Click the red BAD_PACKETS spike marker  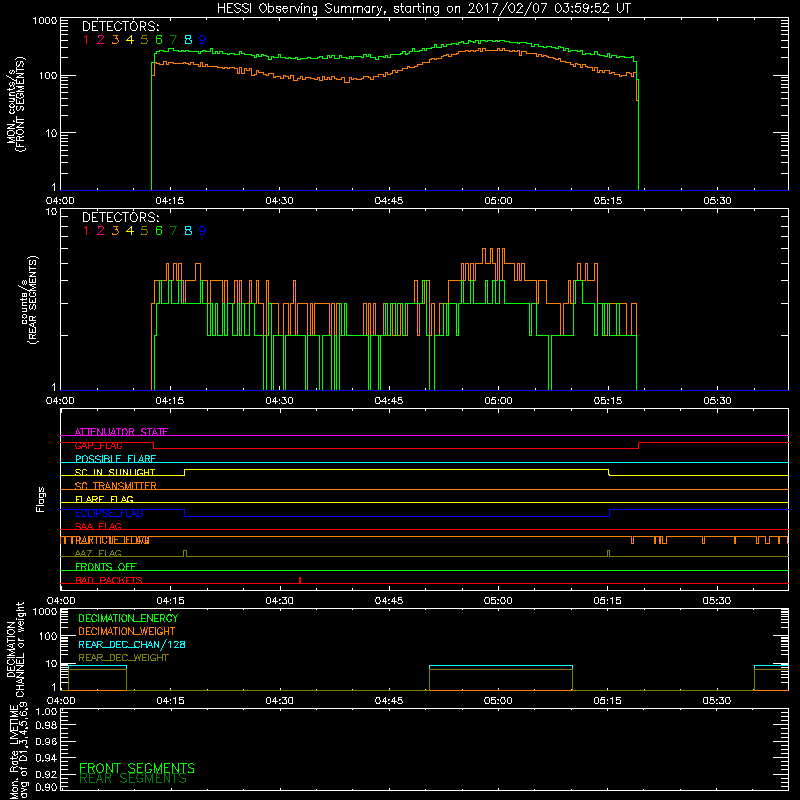point(300,580)
